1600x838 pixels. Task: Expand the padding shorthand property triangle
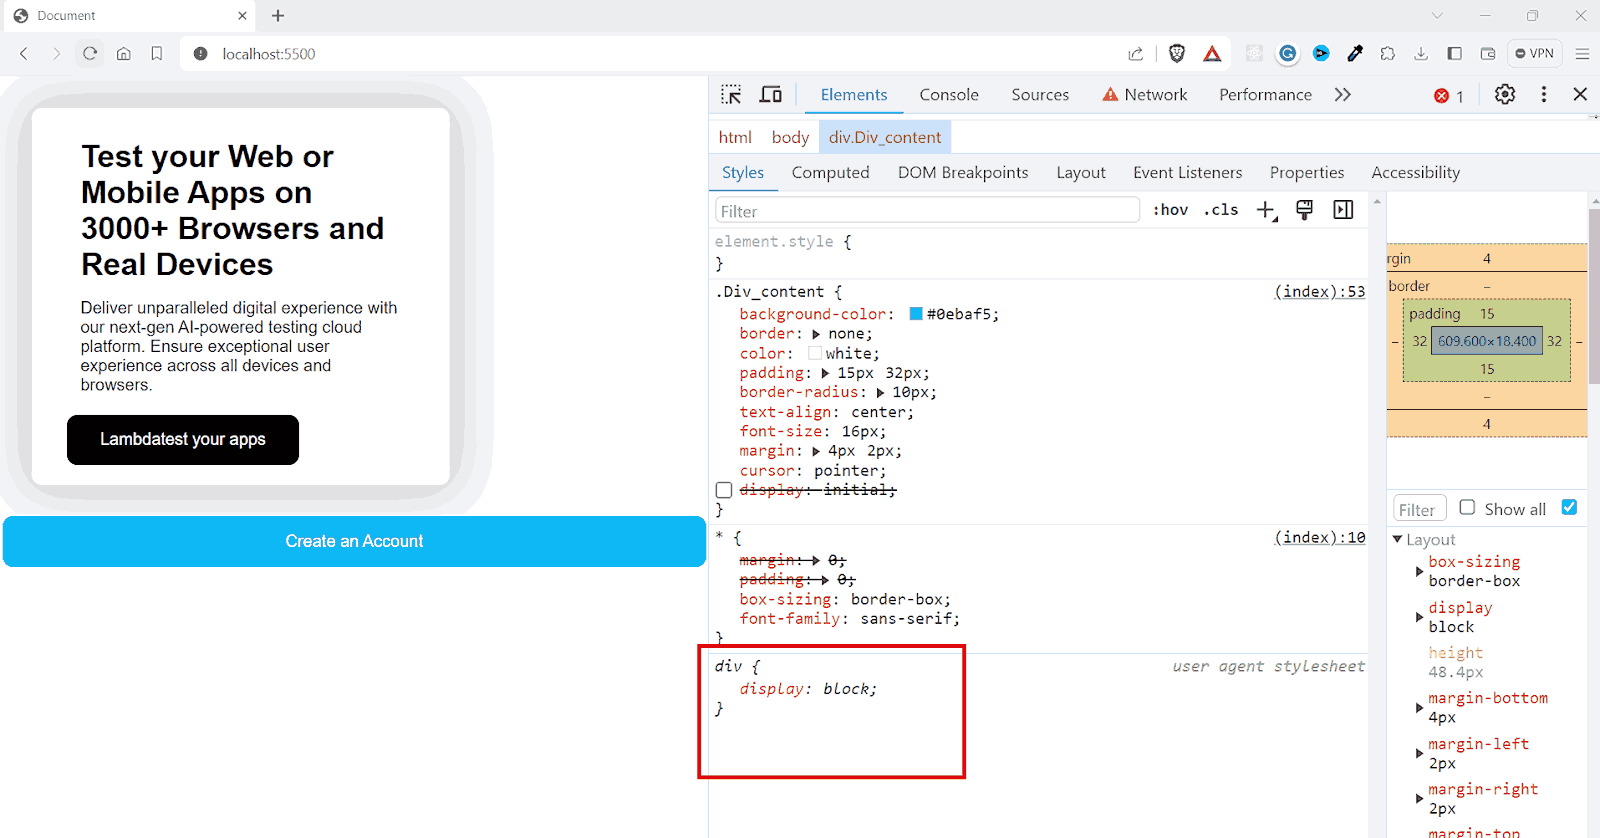pyautogui.click(x=825, y=373)
